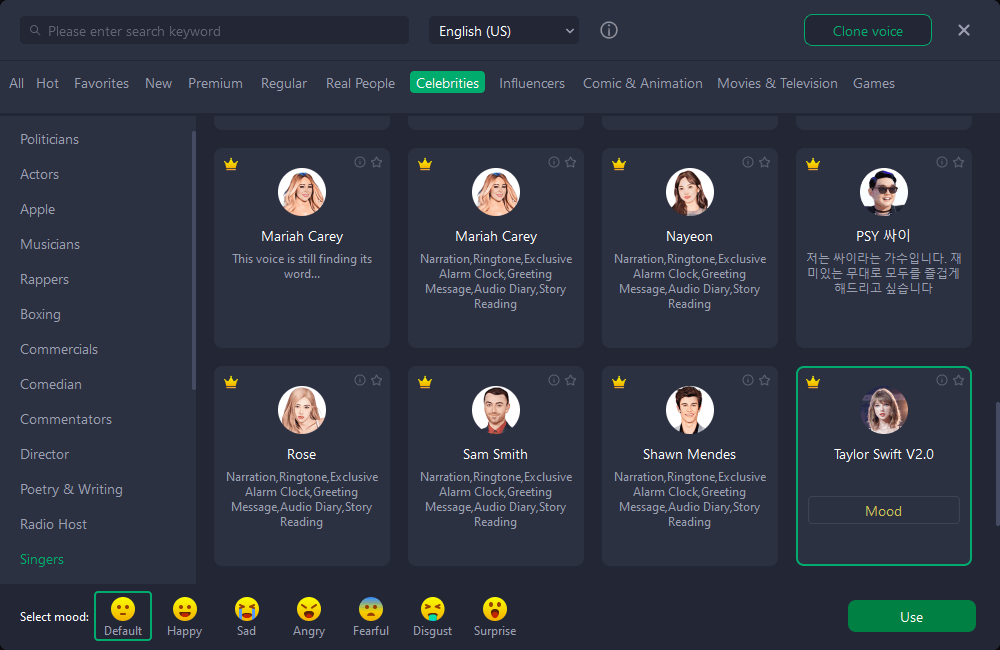Open the Movies & Television tab
Screen dimensions: 1000x650
tap(777, 83)
